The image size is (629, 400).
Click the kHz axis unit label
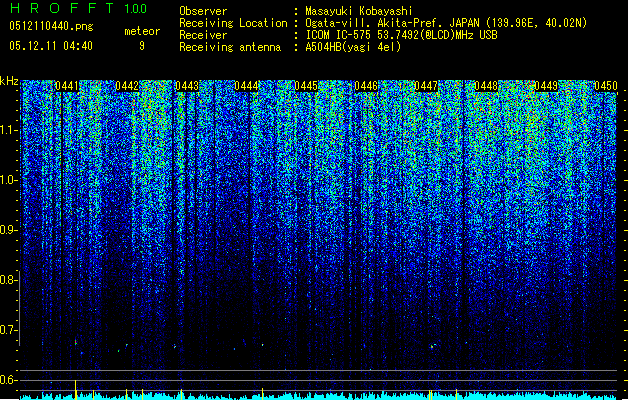pos(9,81)
